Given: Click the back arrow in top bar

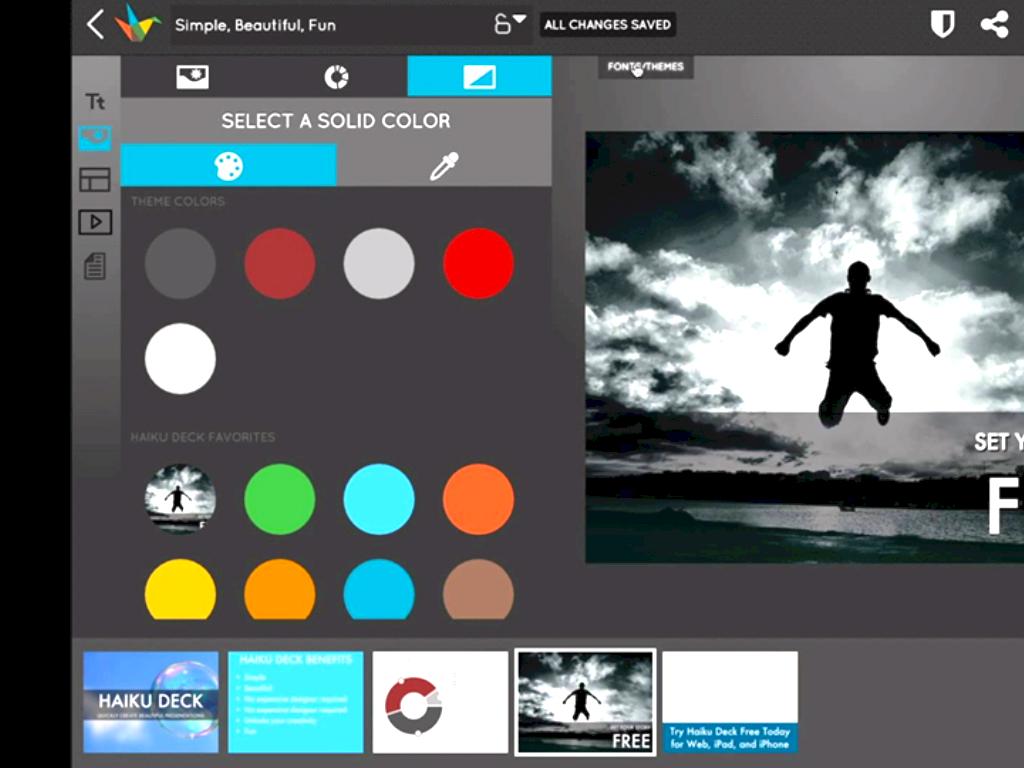Looking at the screenshot, I should coord(95,25).
